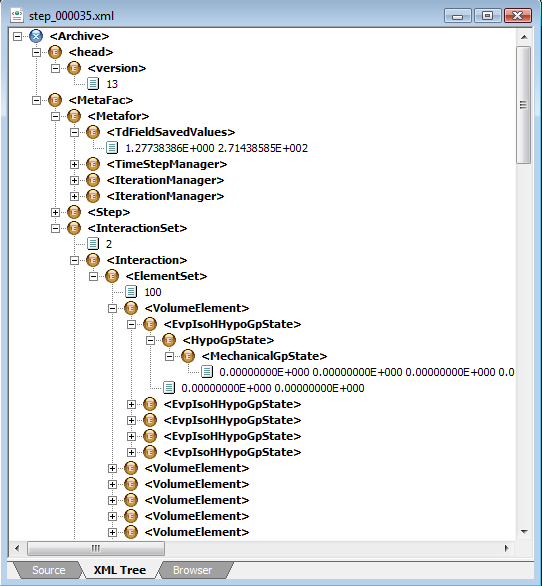542x586 pixels.
Task: Click the text node icon beside value 2
Action: [x=93, y=244]
